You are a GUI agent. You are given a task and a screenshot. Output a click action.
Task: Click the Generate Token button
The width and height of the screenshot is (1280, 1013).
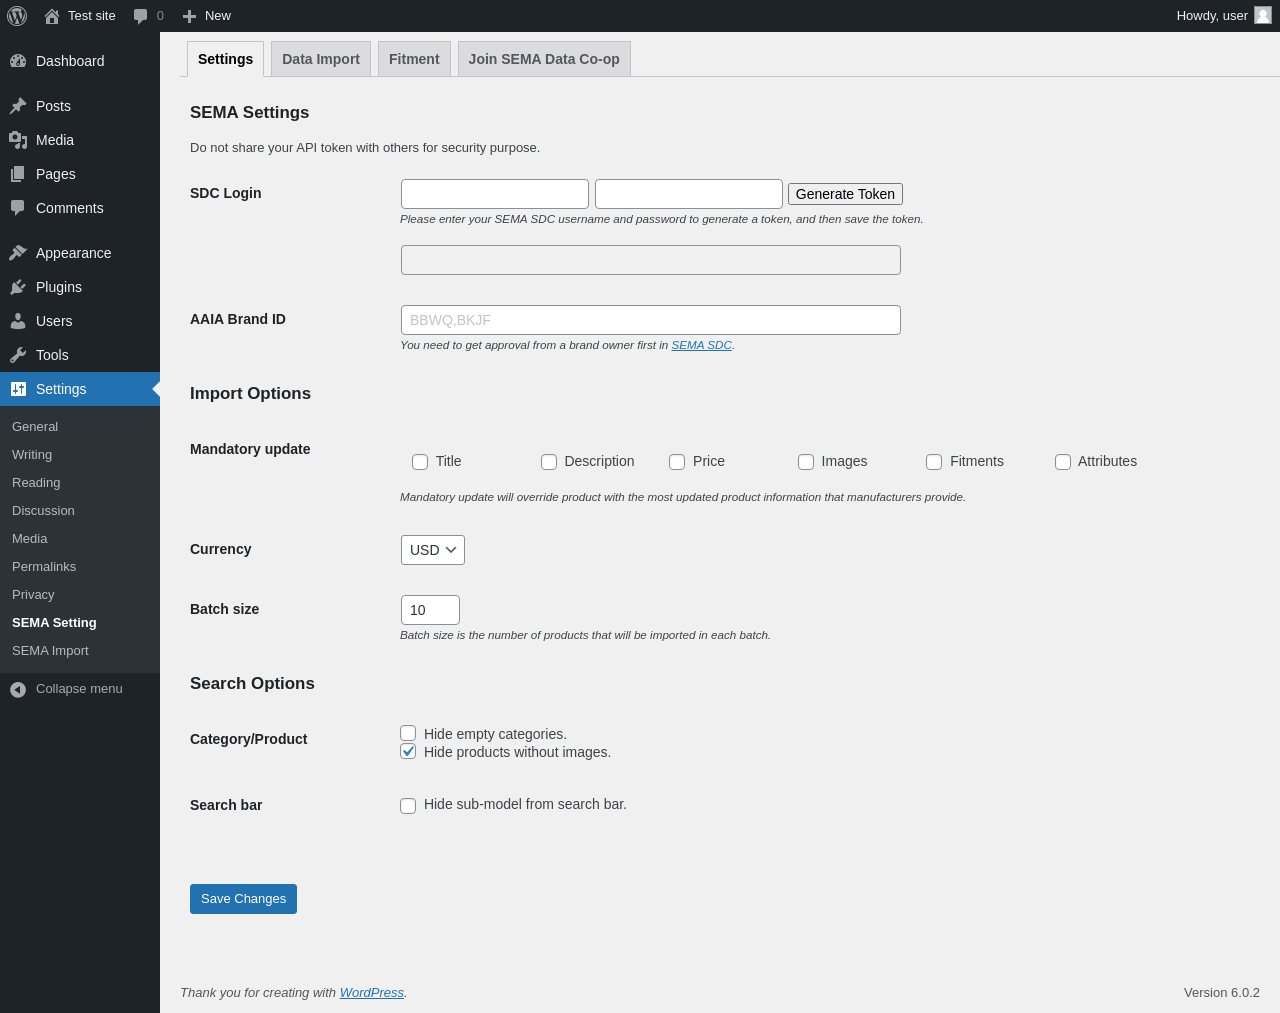click(x=845, y=194)
